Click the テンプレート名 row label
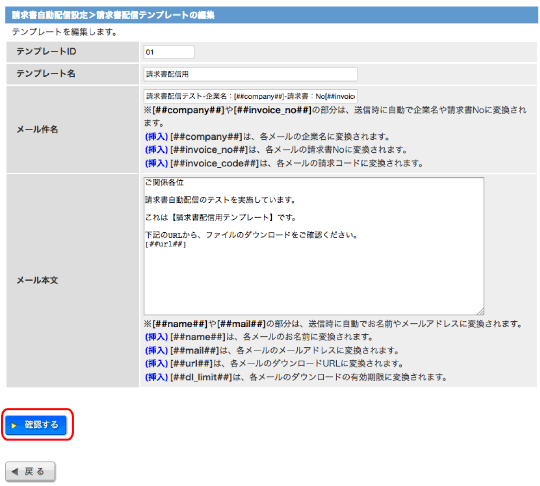540x486 pixels. click(46, 73)
